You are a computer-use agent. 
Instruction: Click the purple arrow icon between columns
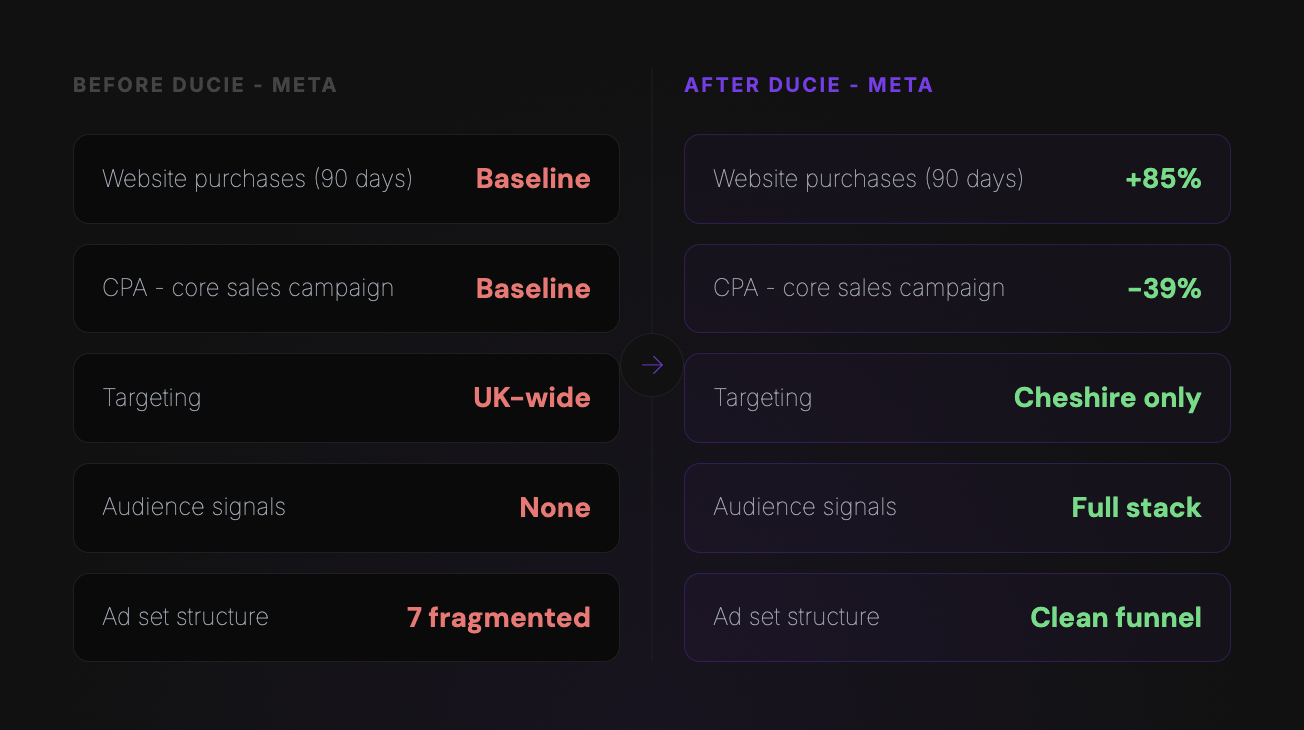coord(652,366)
